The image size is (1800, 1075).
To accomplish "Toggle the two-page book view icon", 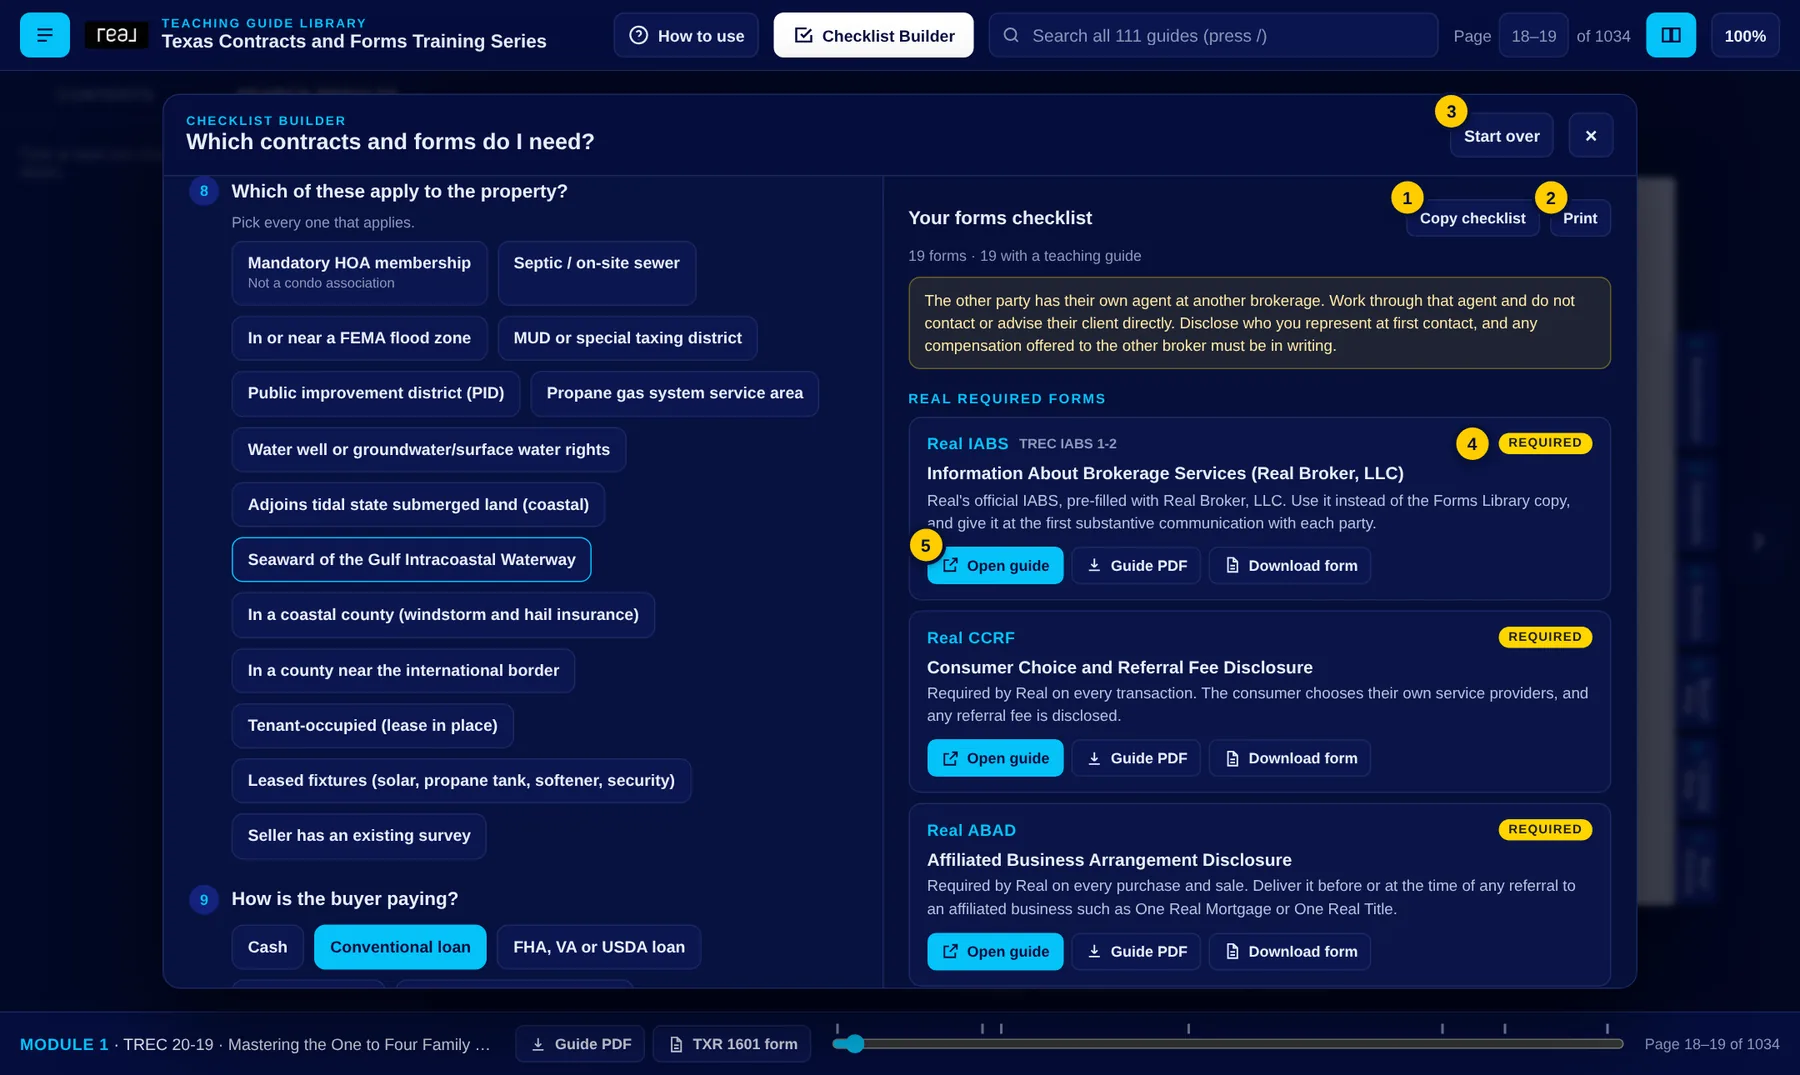I will [x=1671, y=35].
